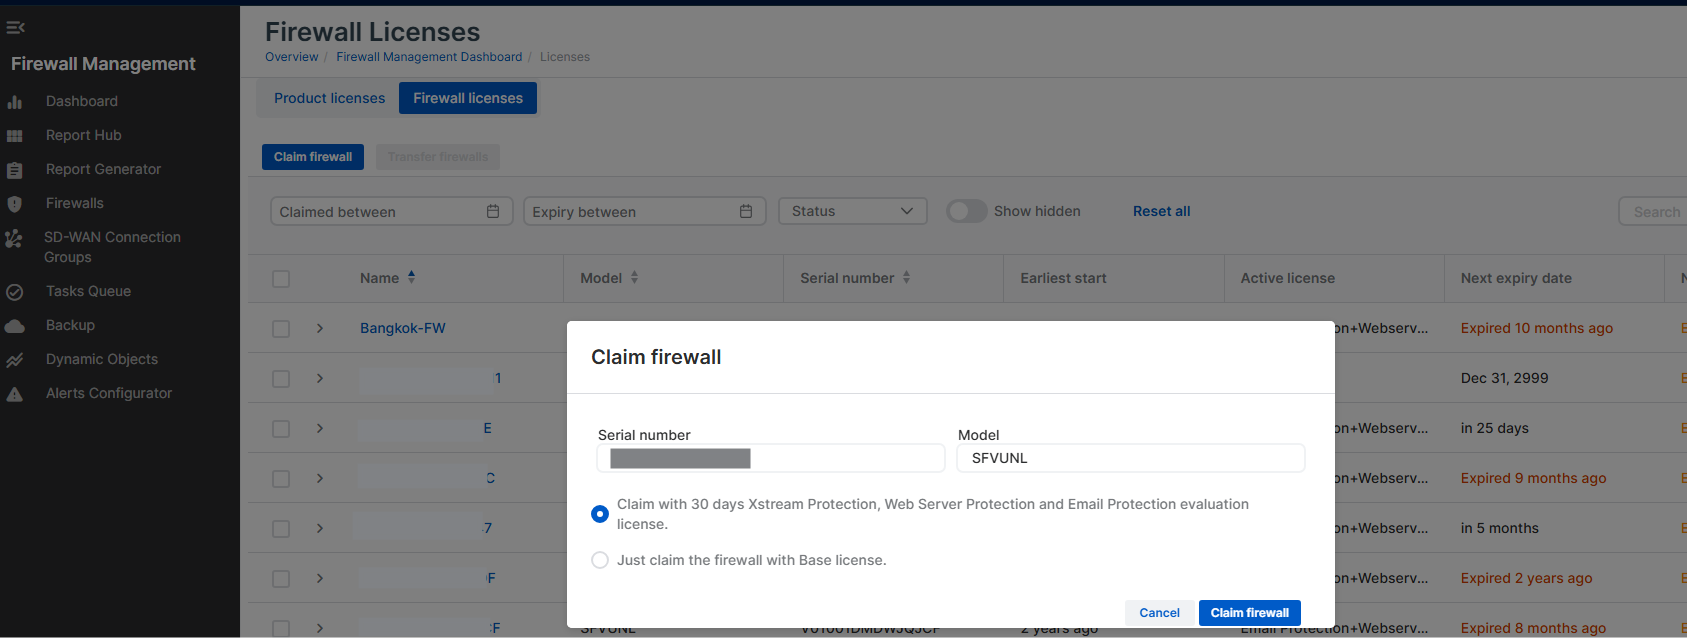Switch to Product licenses tab
1687x638 pixels.
(329, 98)
